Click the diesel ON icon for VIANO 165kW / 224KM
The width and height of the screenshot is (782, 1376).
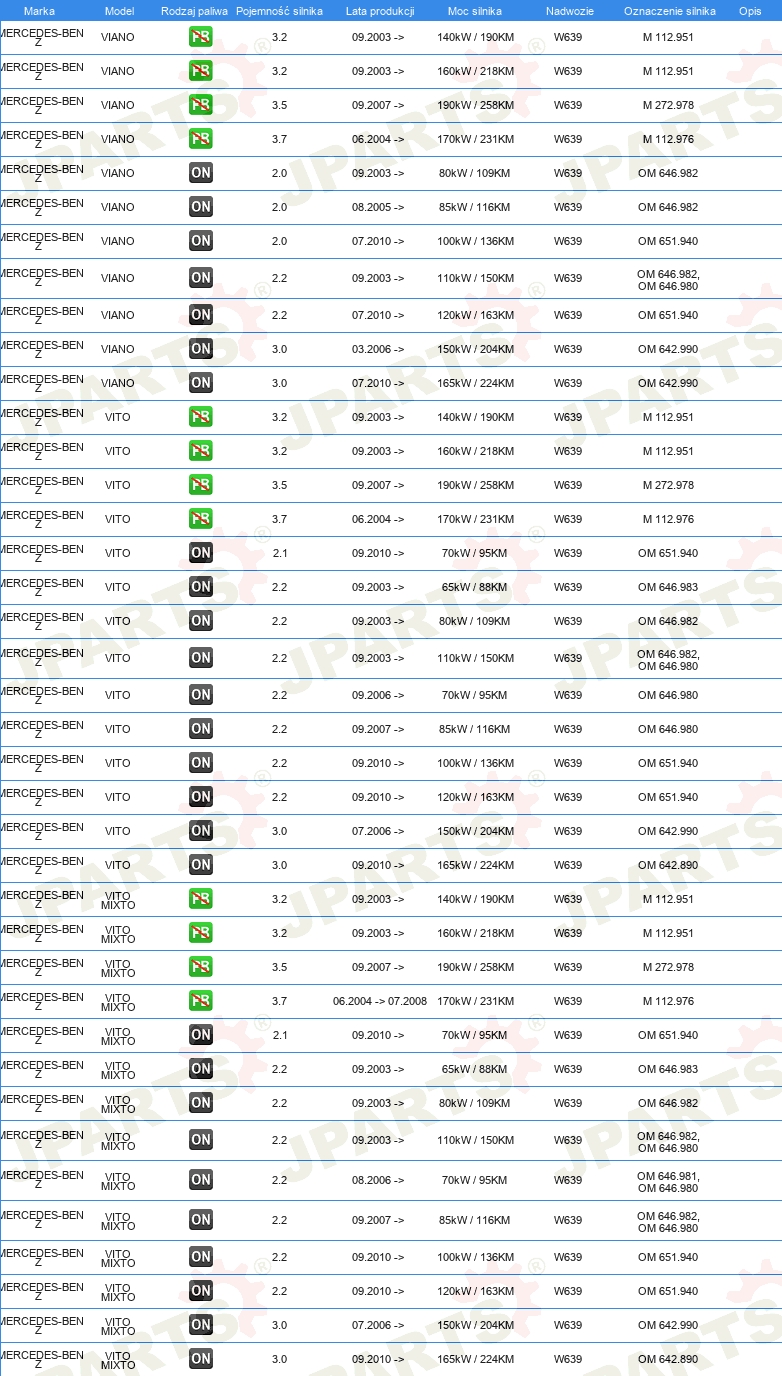click(201, 383)
